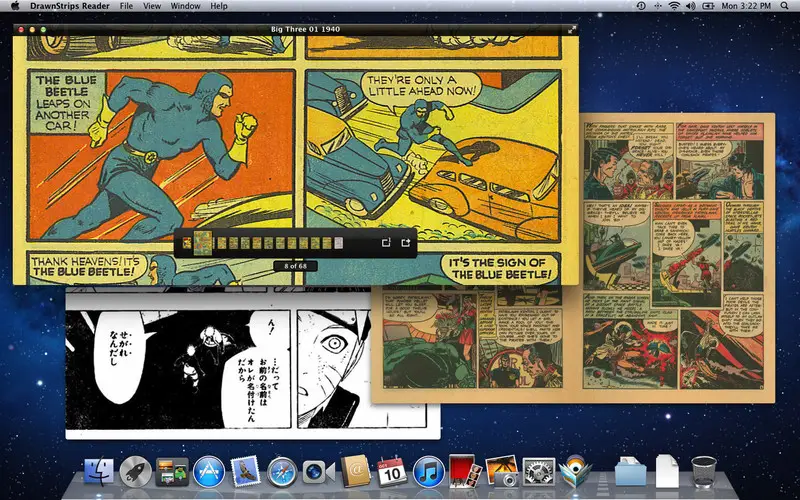The height and width of the screenshot is (500, 800).
Task: Click the "Mon 3:22 PM" clock in the menu bar
Action: (746, 6)
